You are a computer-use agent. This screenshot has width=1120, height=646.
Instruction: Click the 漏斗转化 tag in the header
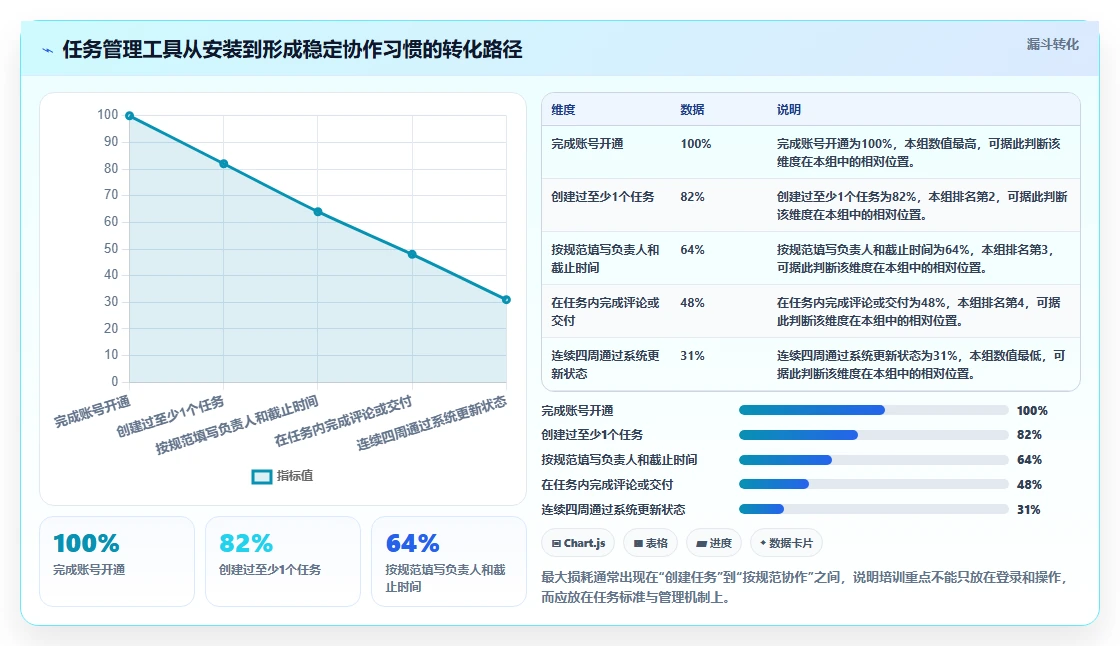point(1052,44)
